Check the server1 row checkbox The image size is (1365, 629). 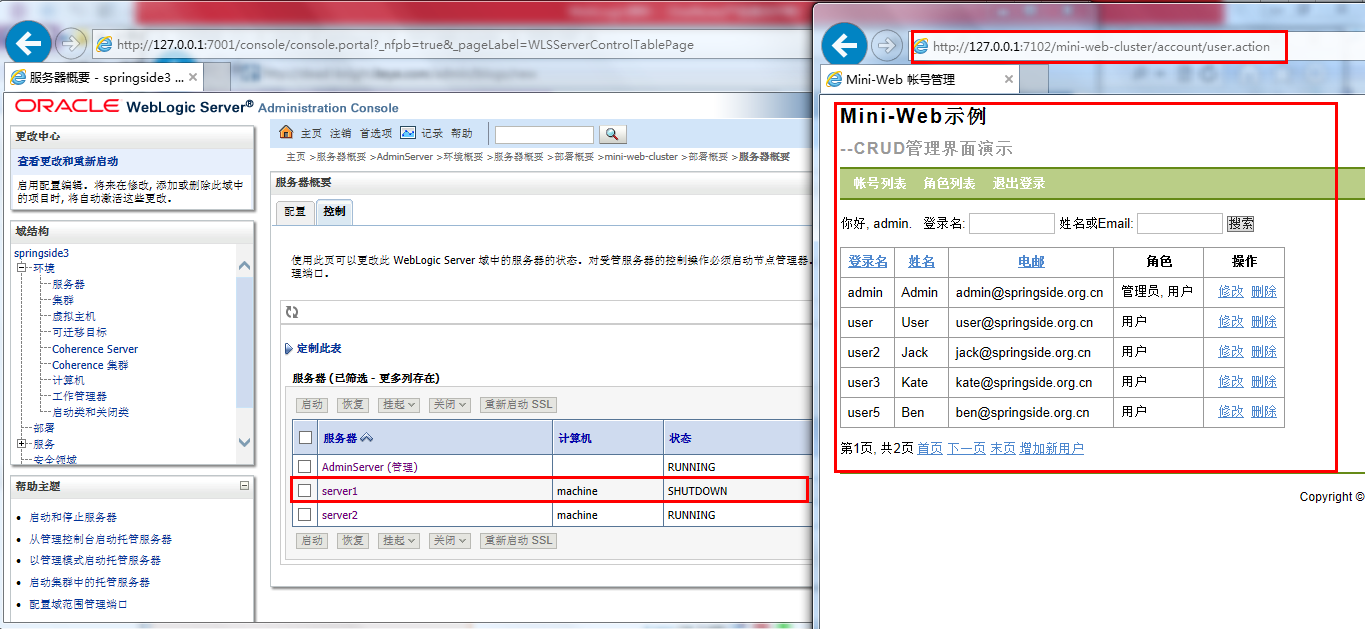click(305, 490)
